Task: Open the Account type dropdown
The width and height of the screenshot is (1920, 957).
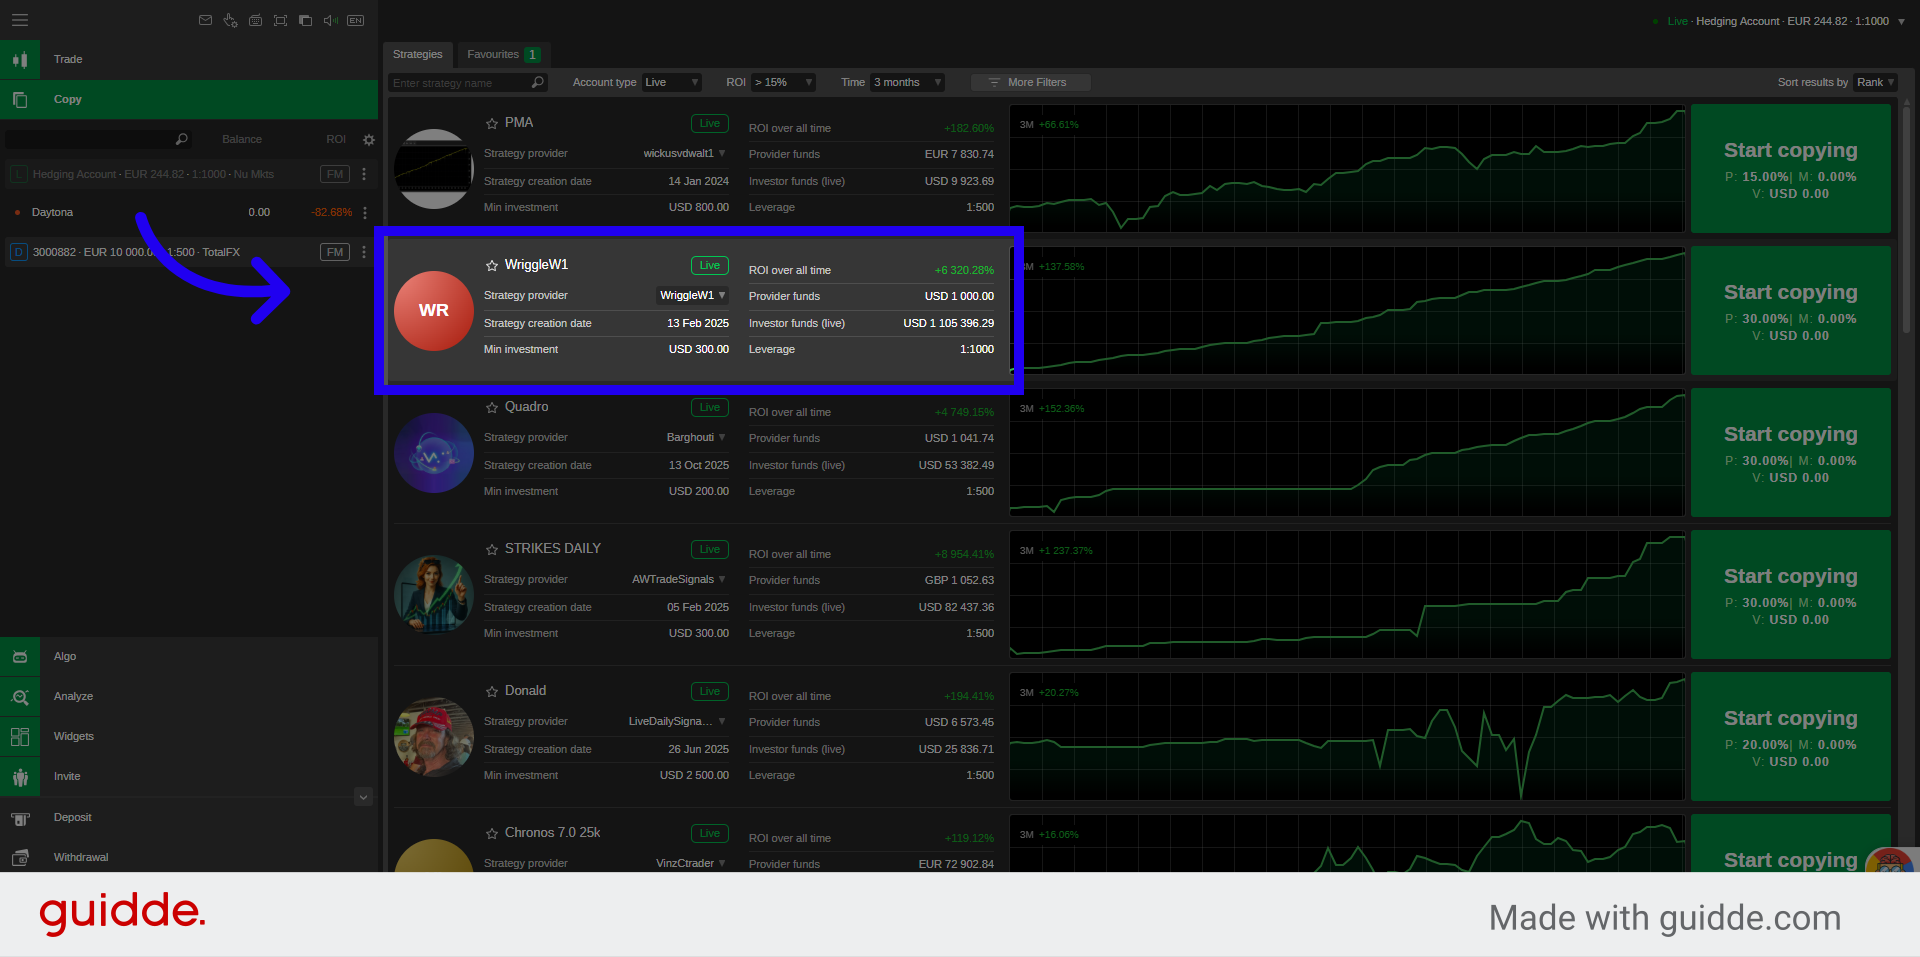Action: click(x=671, y=83)
